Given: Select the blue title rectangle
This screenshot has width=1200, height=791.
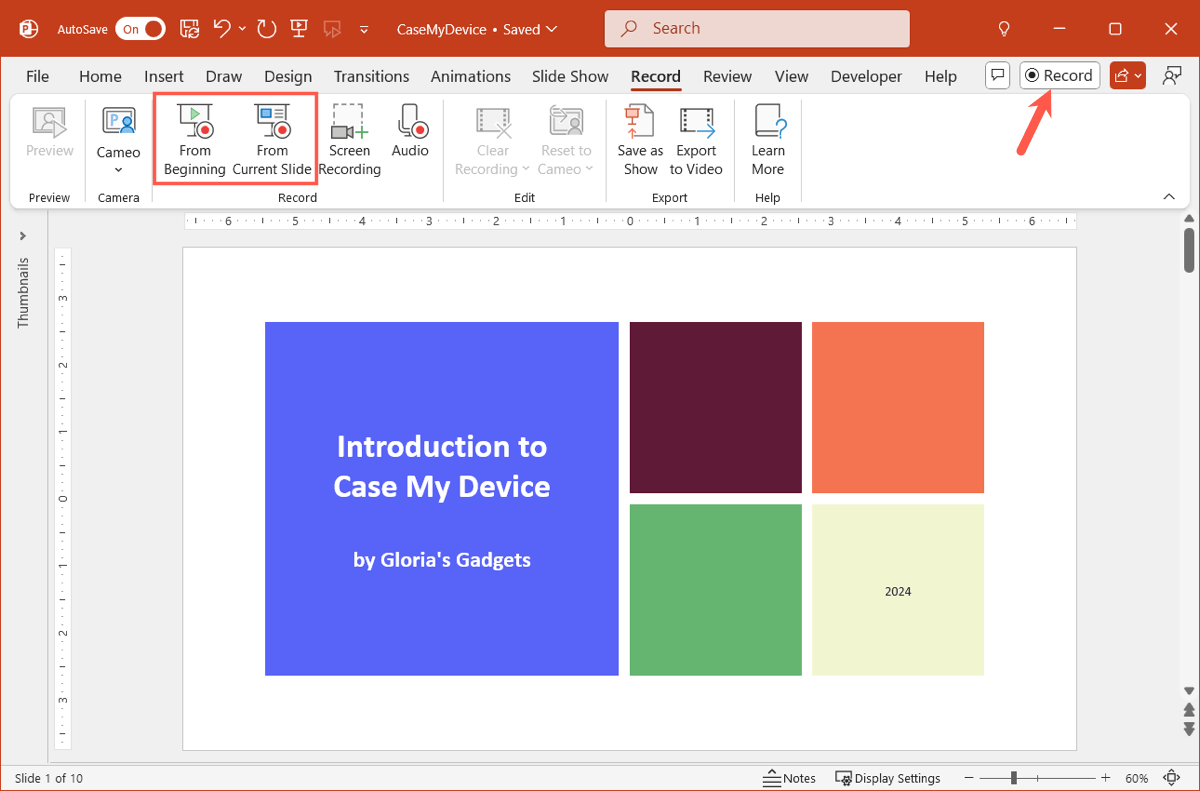Looking at the screenshot, I should point(441,499).
